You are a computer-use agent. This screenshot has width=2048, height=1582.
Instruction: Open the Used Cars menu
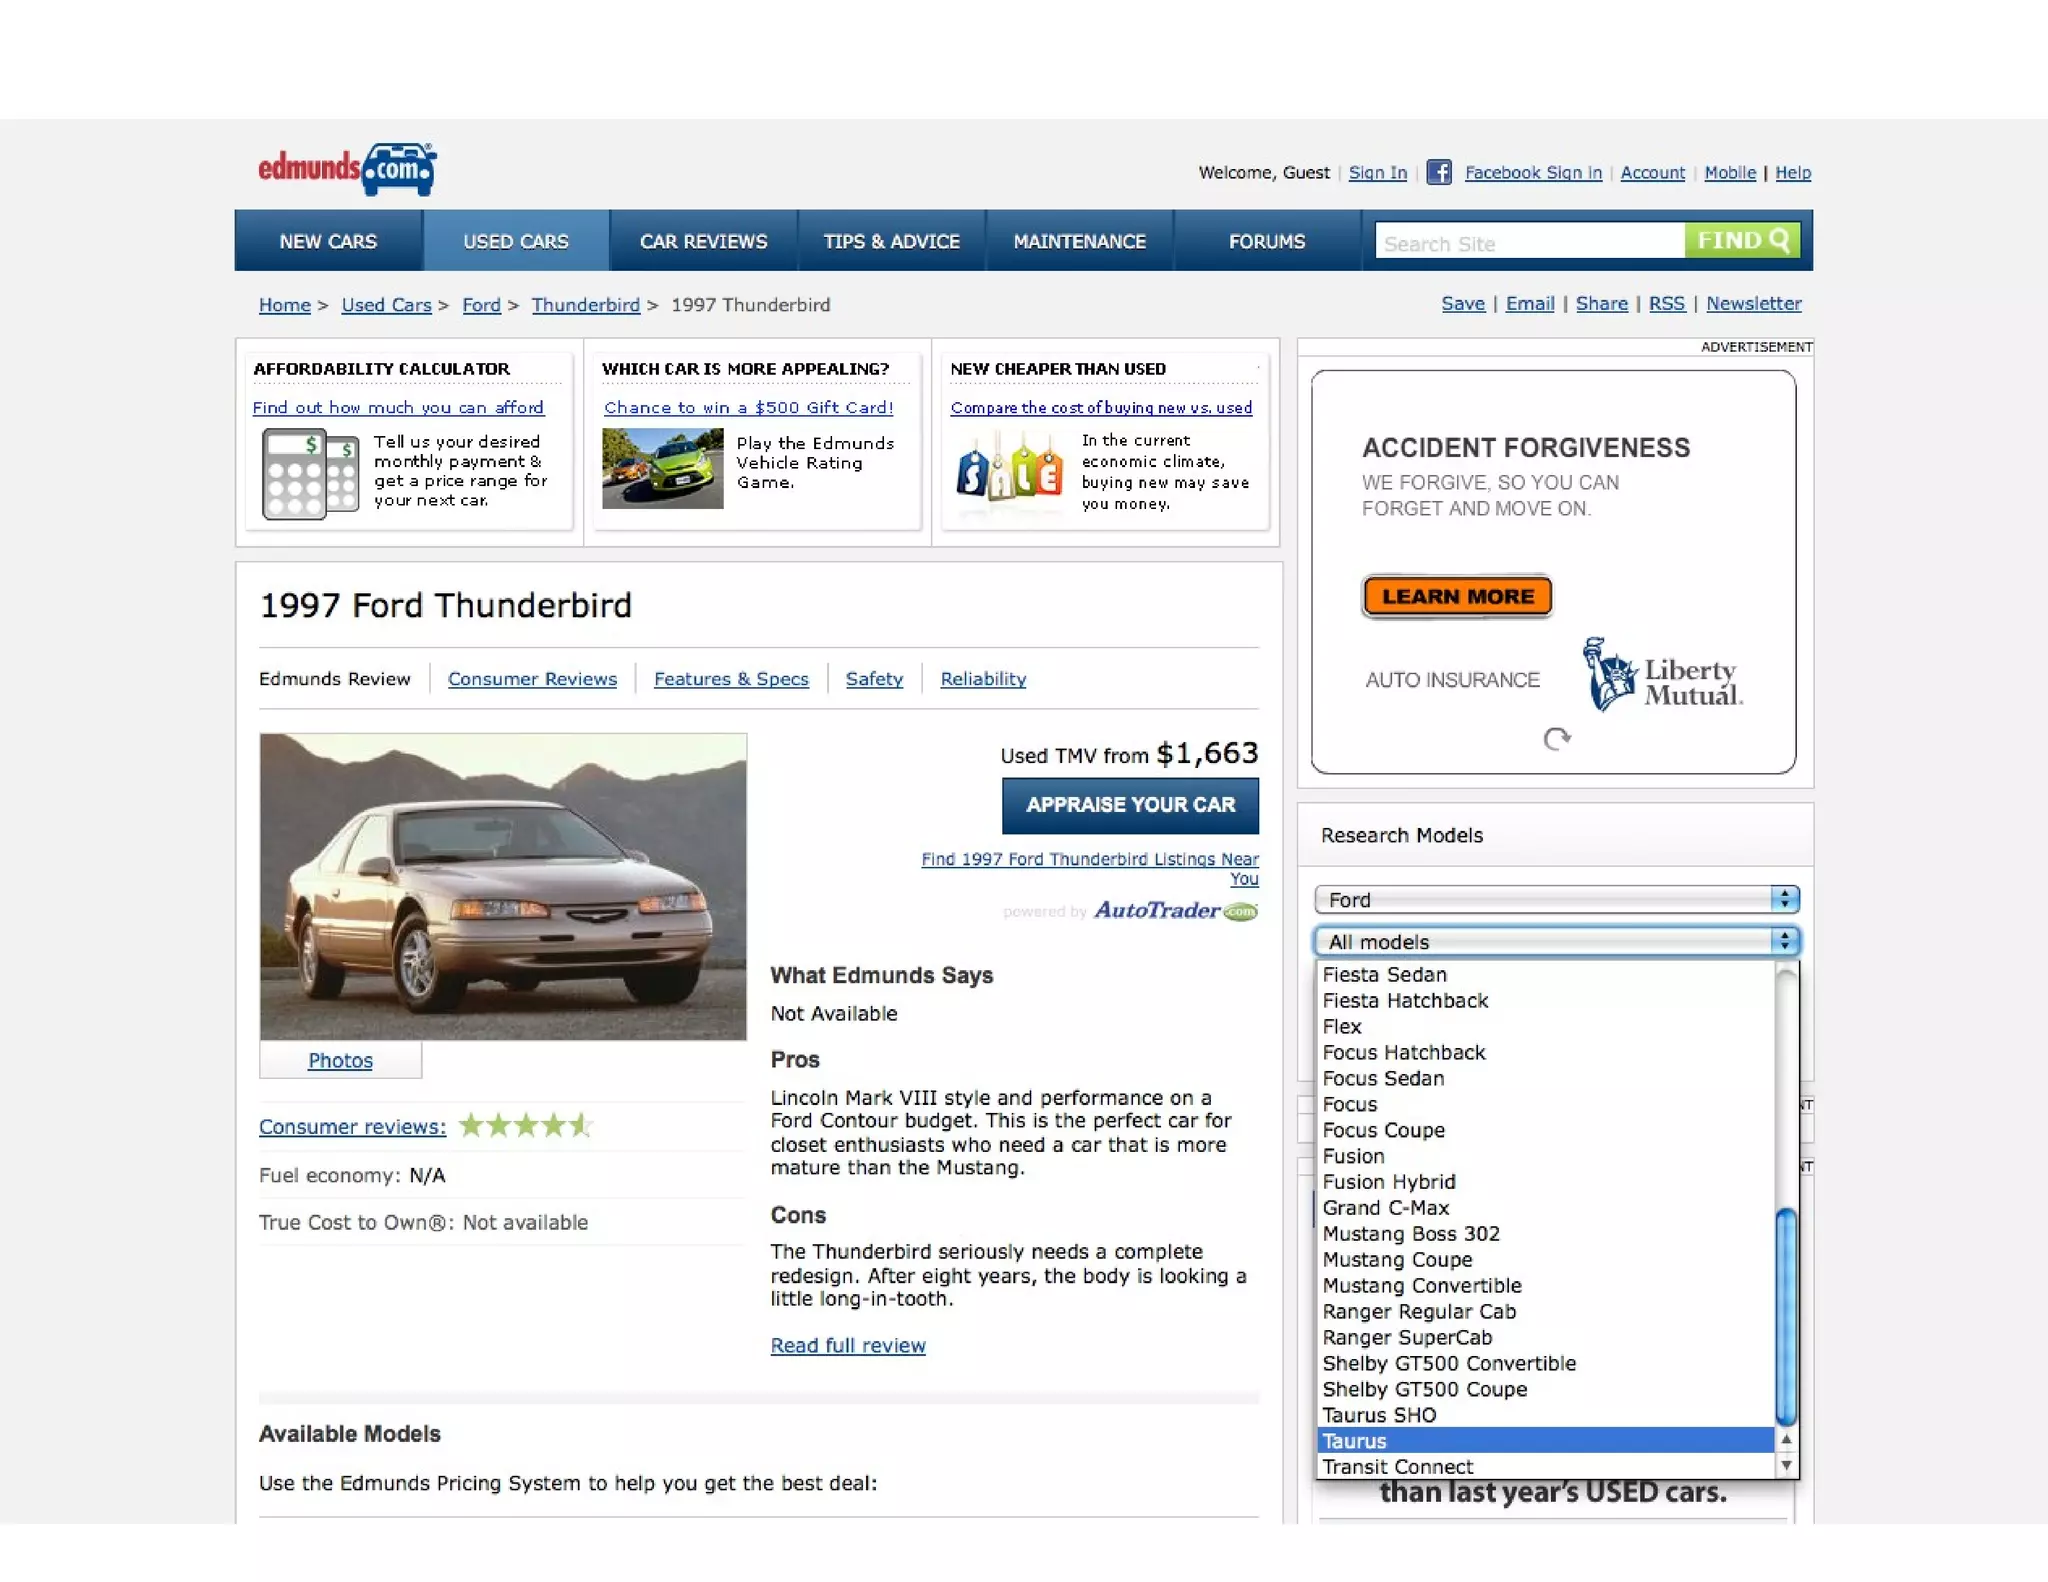[516, 241]
